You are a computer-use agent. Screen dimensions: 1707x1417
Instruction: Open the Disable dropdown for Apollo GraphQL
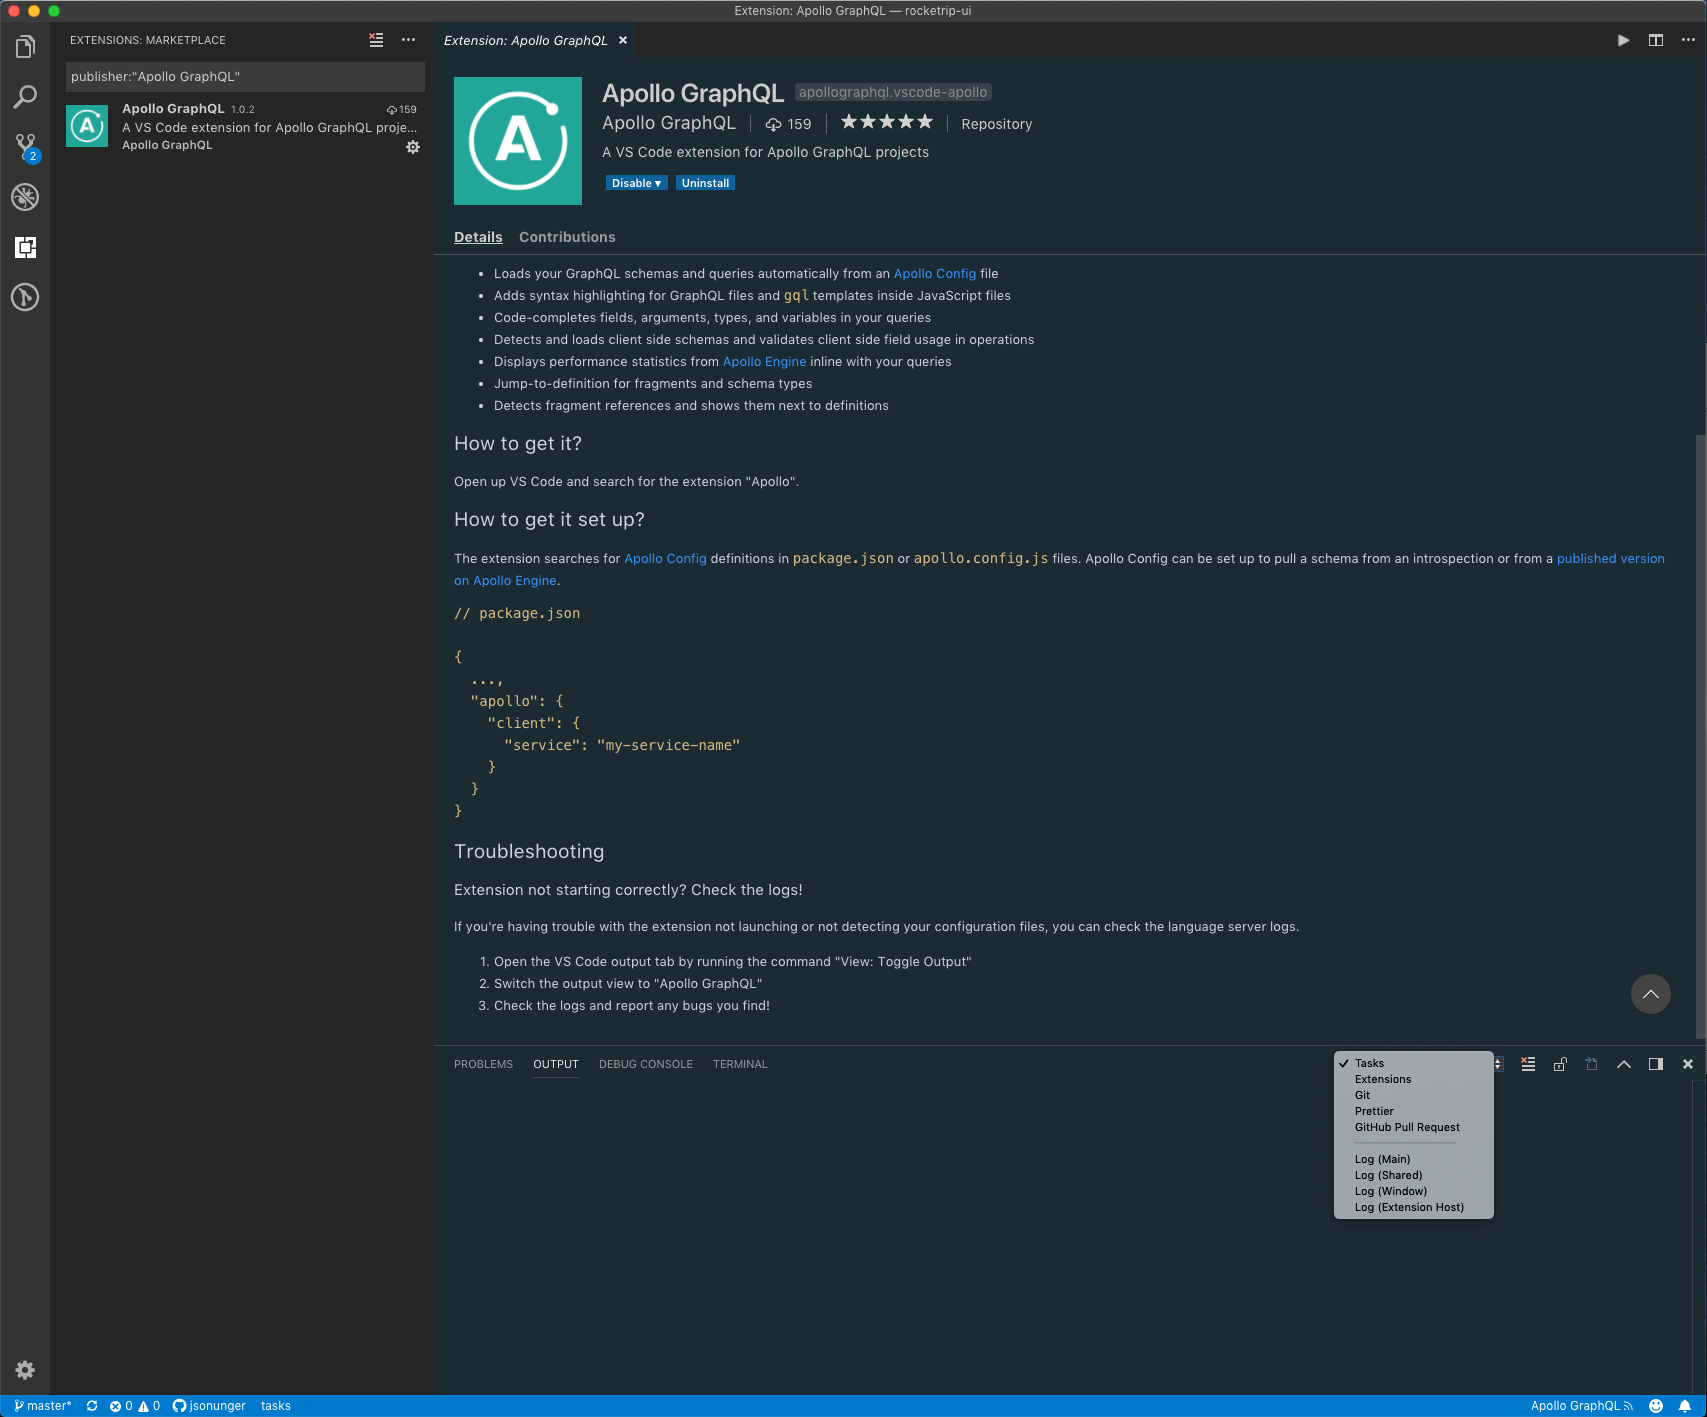(636, 182)
